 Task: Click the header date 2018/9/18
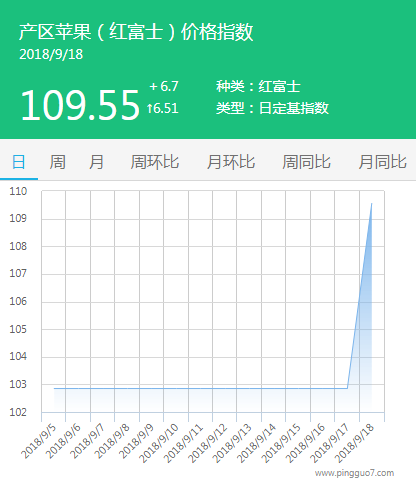[x=51, y=55]
